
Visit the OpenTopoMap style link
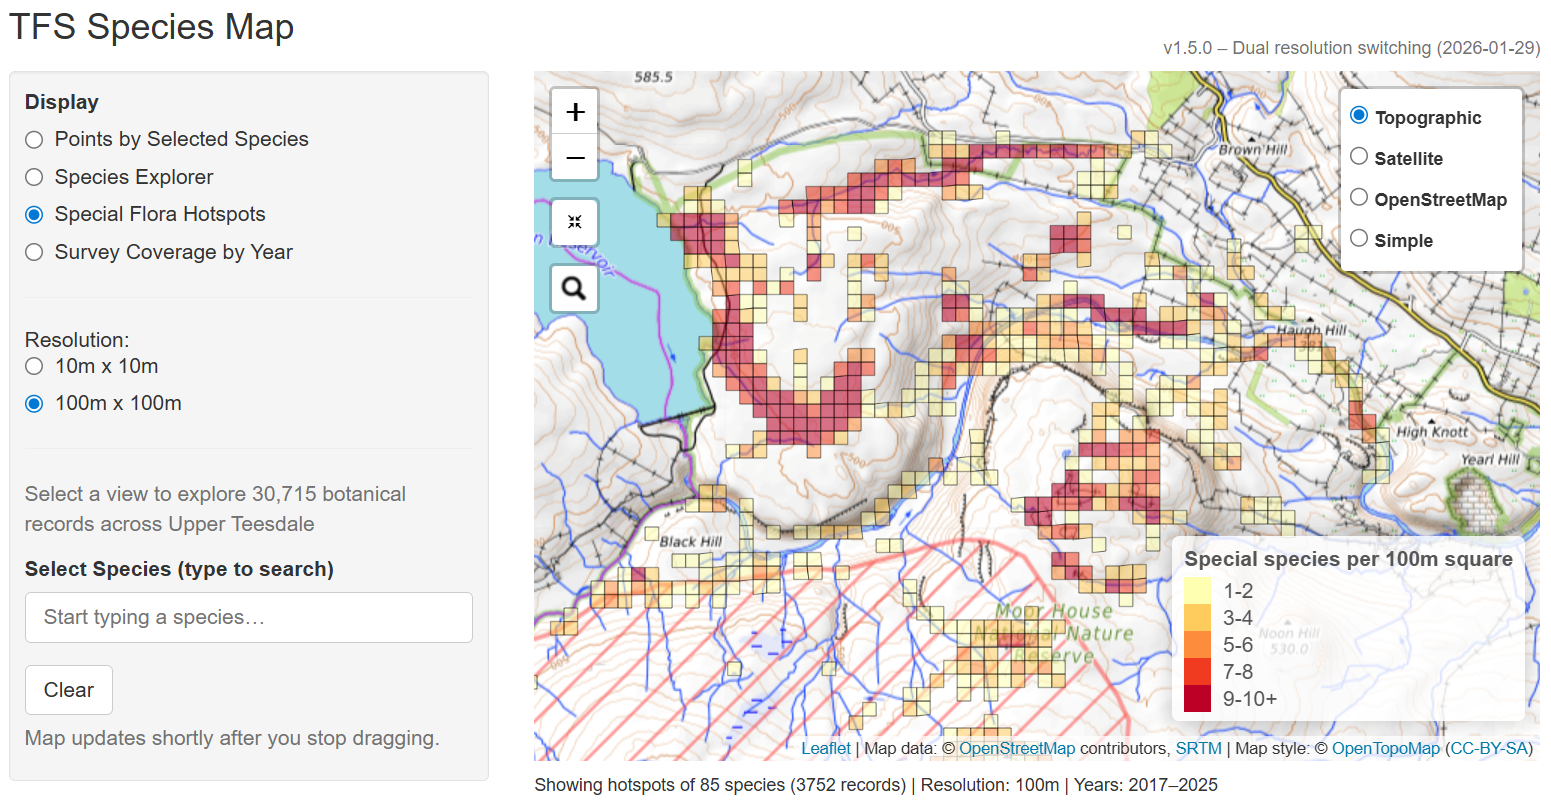[1386, 748]
